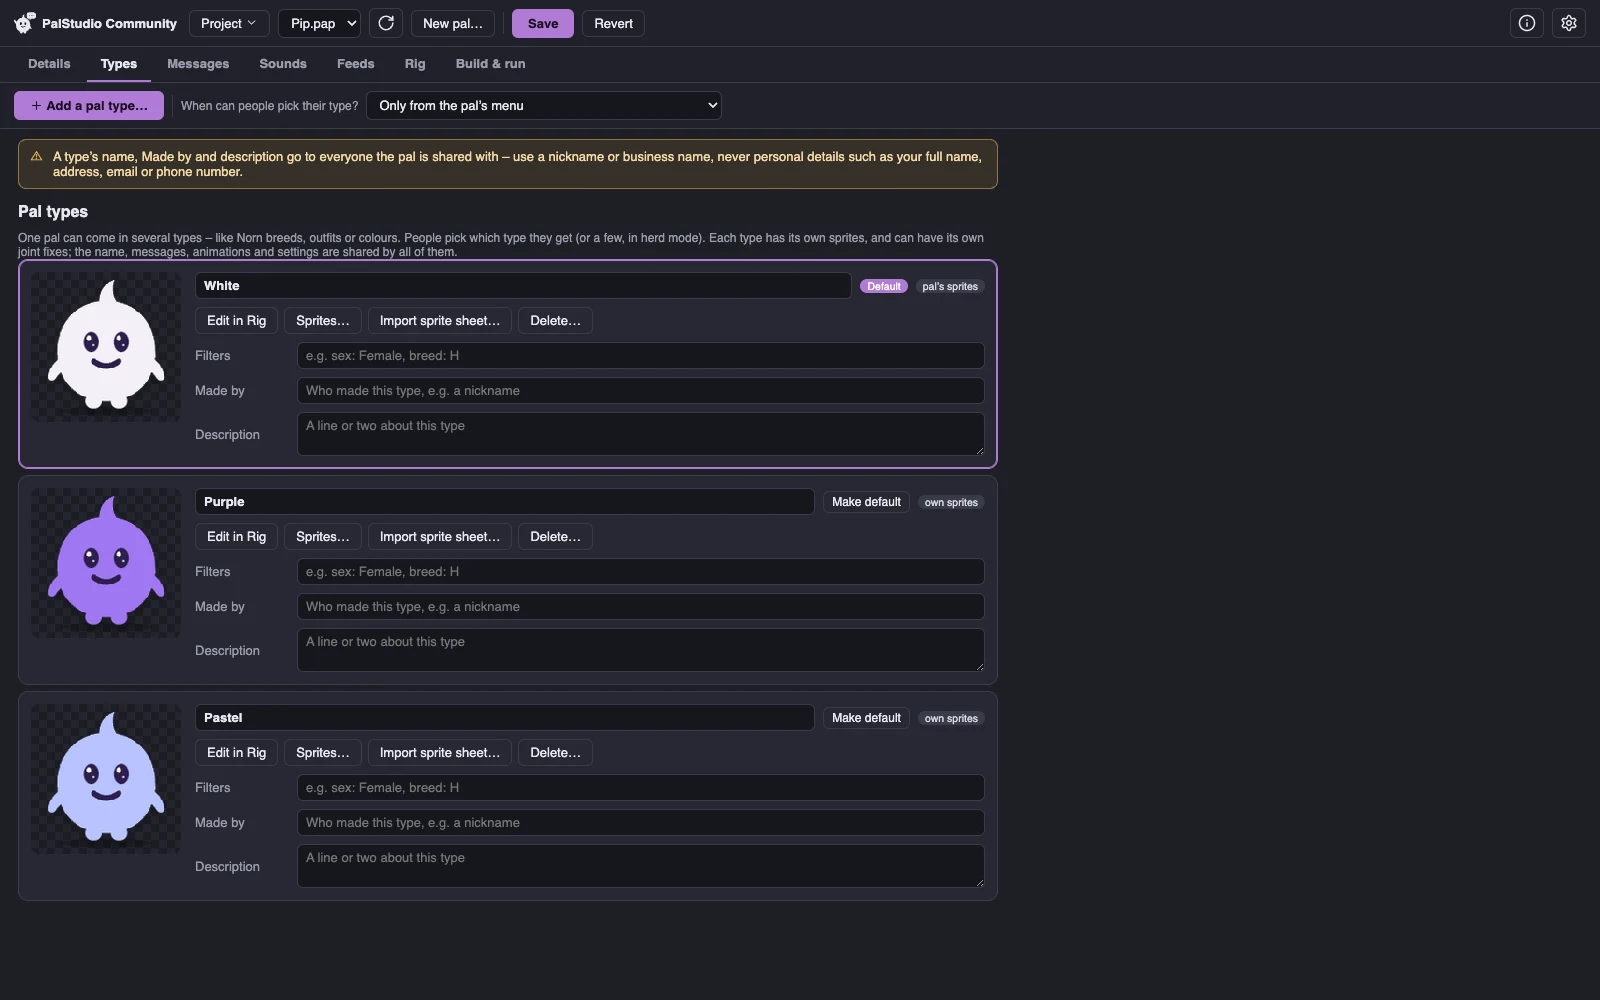The image size is (1600, 1000).
Task: Click the Description box for Pastel type
Action: (641, 866)
